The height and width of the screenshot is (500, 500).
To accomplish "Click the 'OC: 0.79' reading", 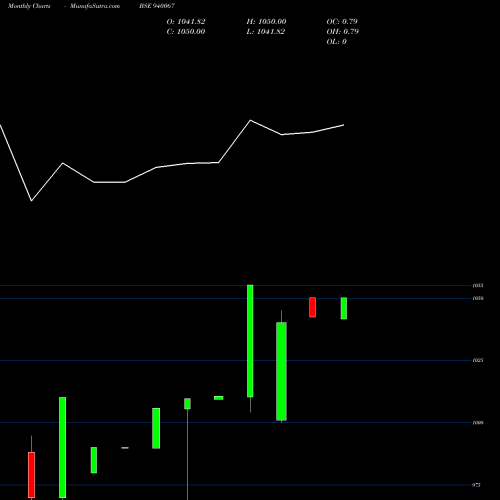I will 342,22.
